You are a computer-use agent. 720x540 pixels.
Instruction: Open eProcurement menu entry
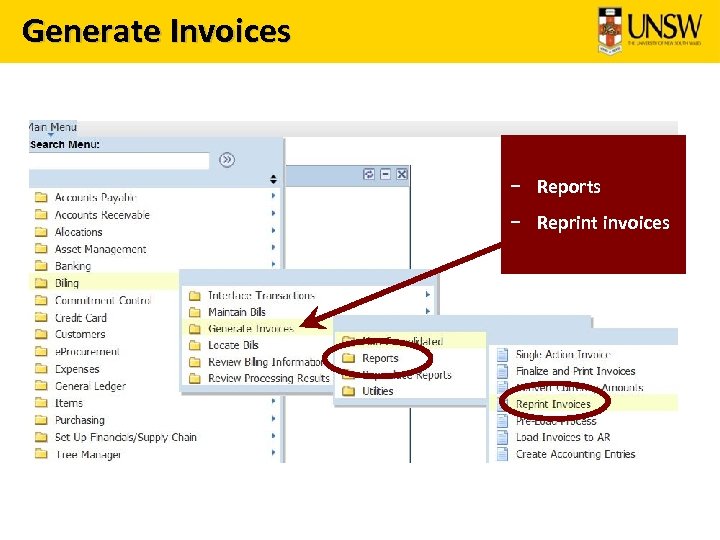(87, 352)
